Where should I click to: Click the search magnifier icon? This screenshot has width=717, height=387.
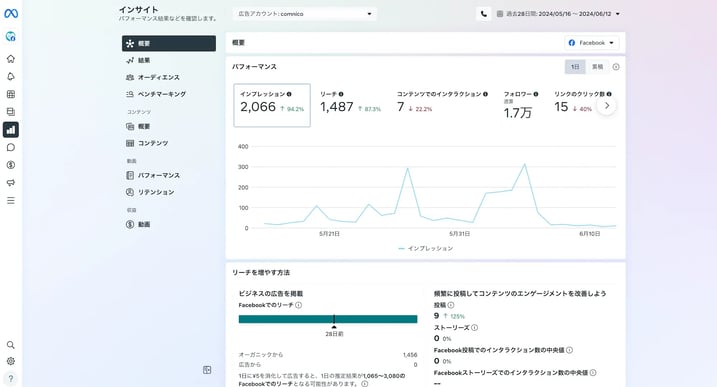coord(11,345)
